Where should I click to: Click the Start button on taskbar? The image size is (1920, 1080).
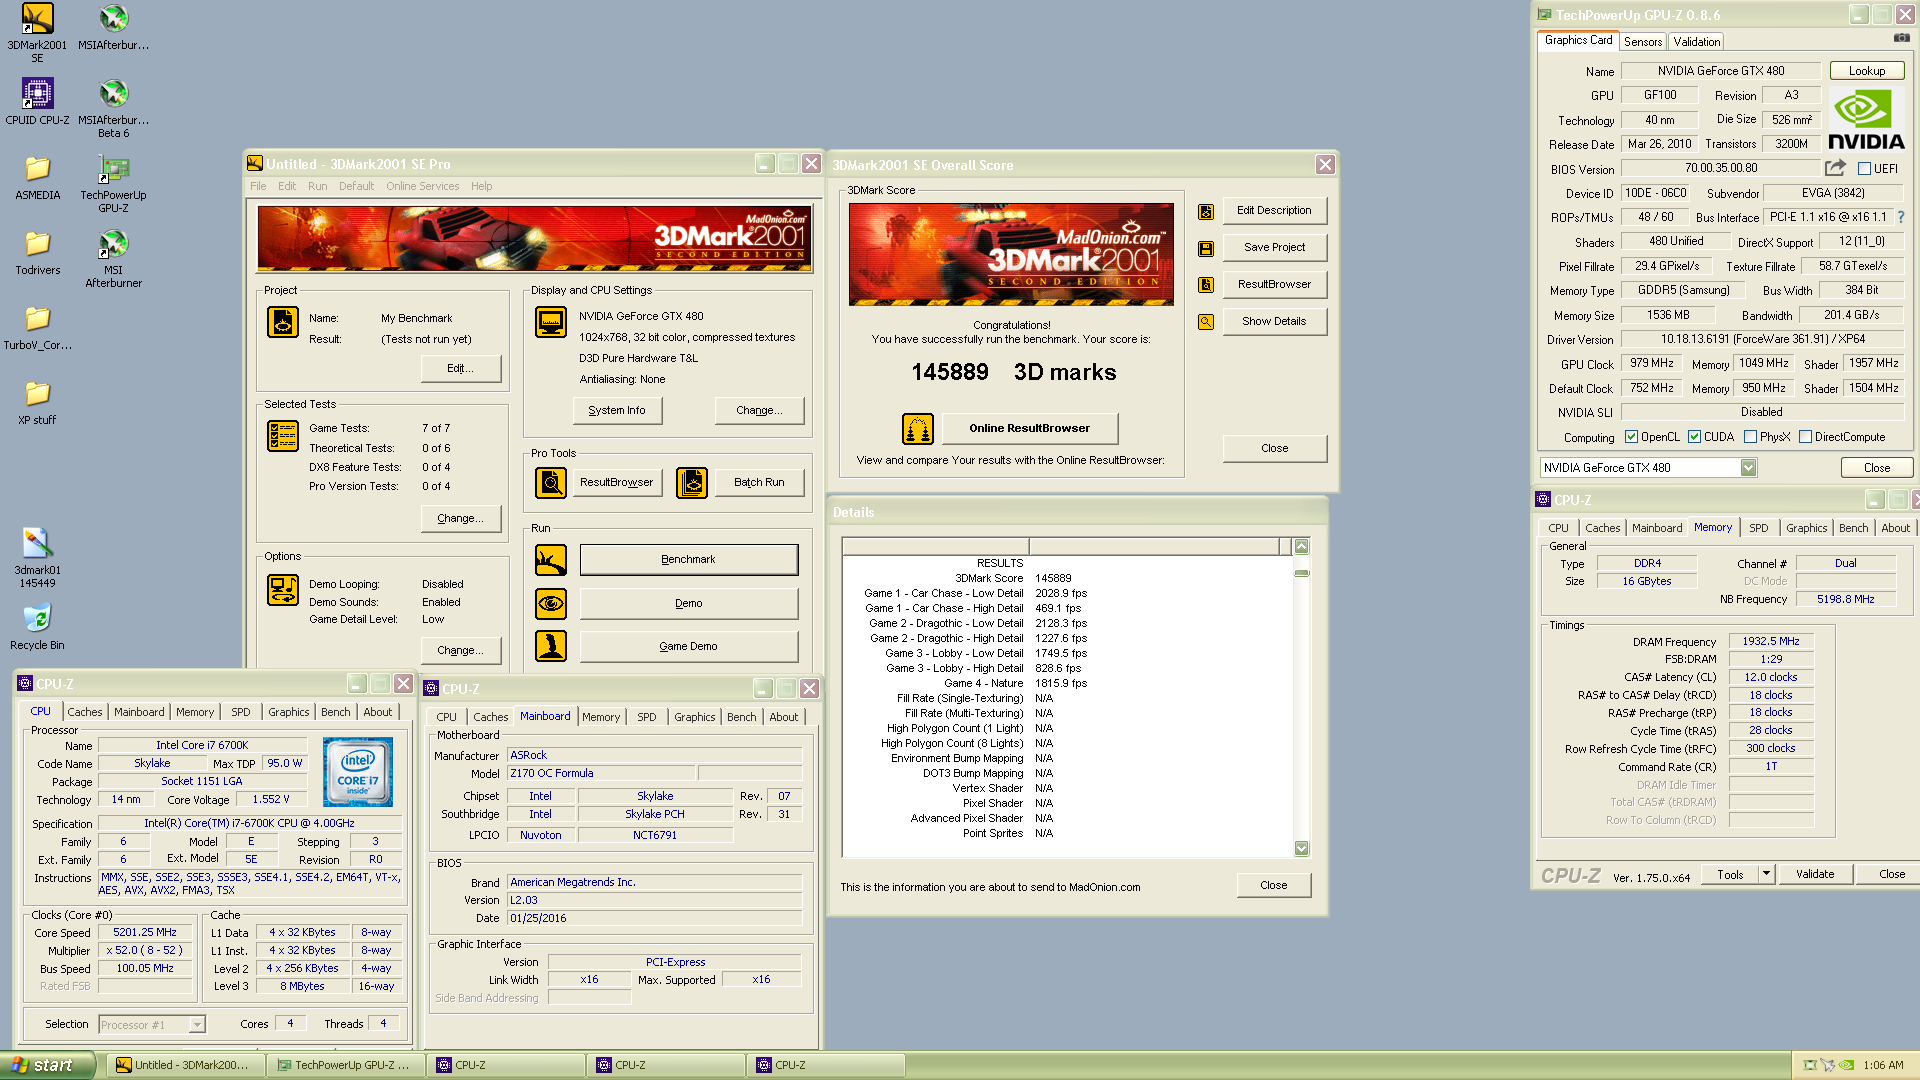[48, 1065]
